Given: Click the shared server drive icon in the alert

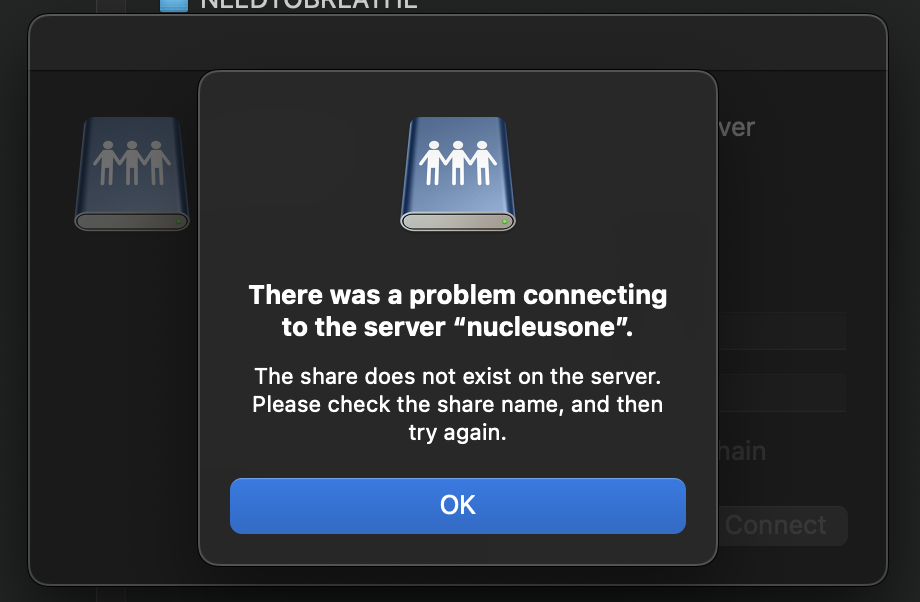Looking at the screenshot, I should (458, 174).
